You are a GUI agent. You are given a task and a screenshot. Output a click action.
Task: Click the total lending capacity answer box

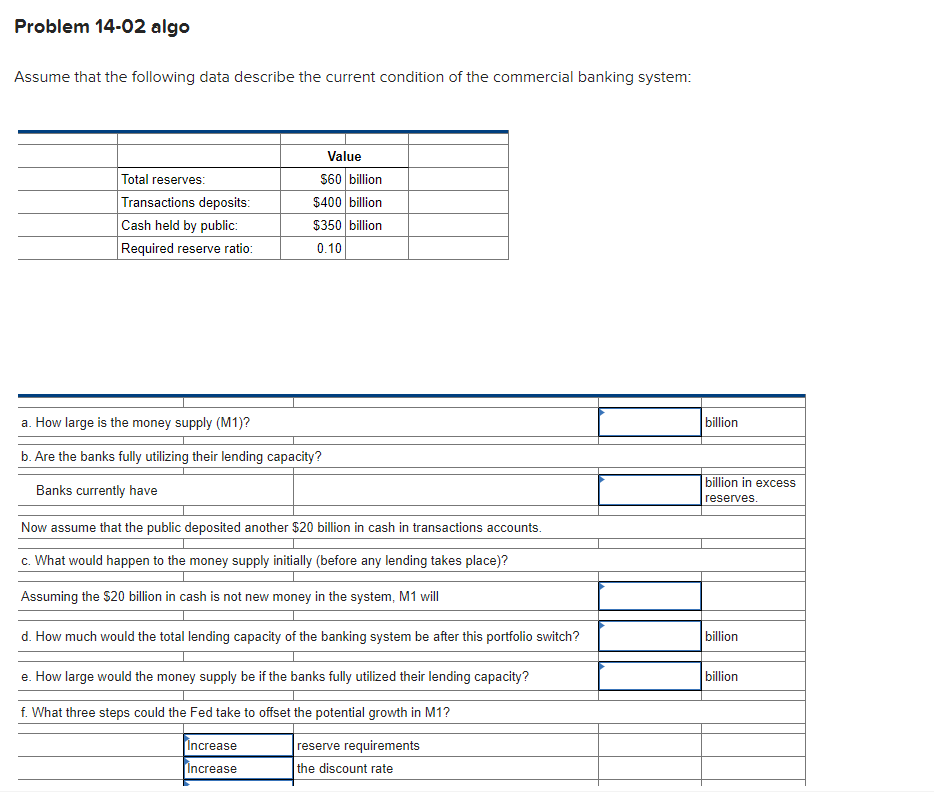648,635
